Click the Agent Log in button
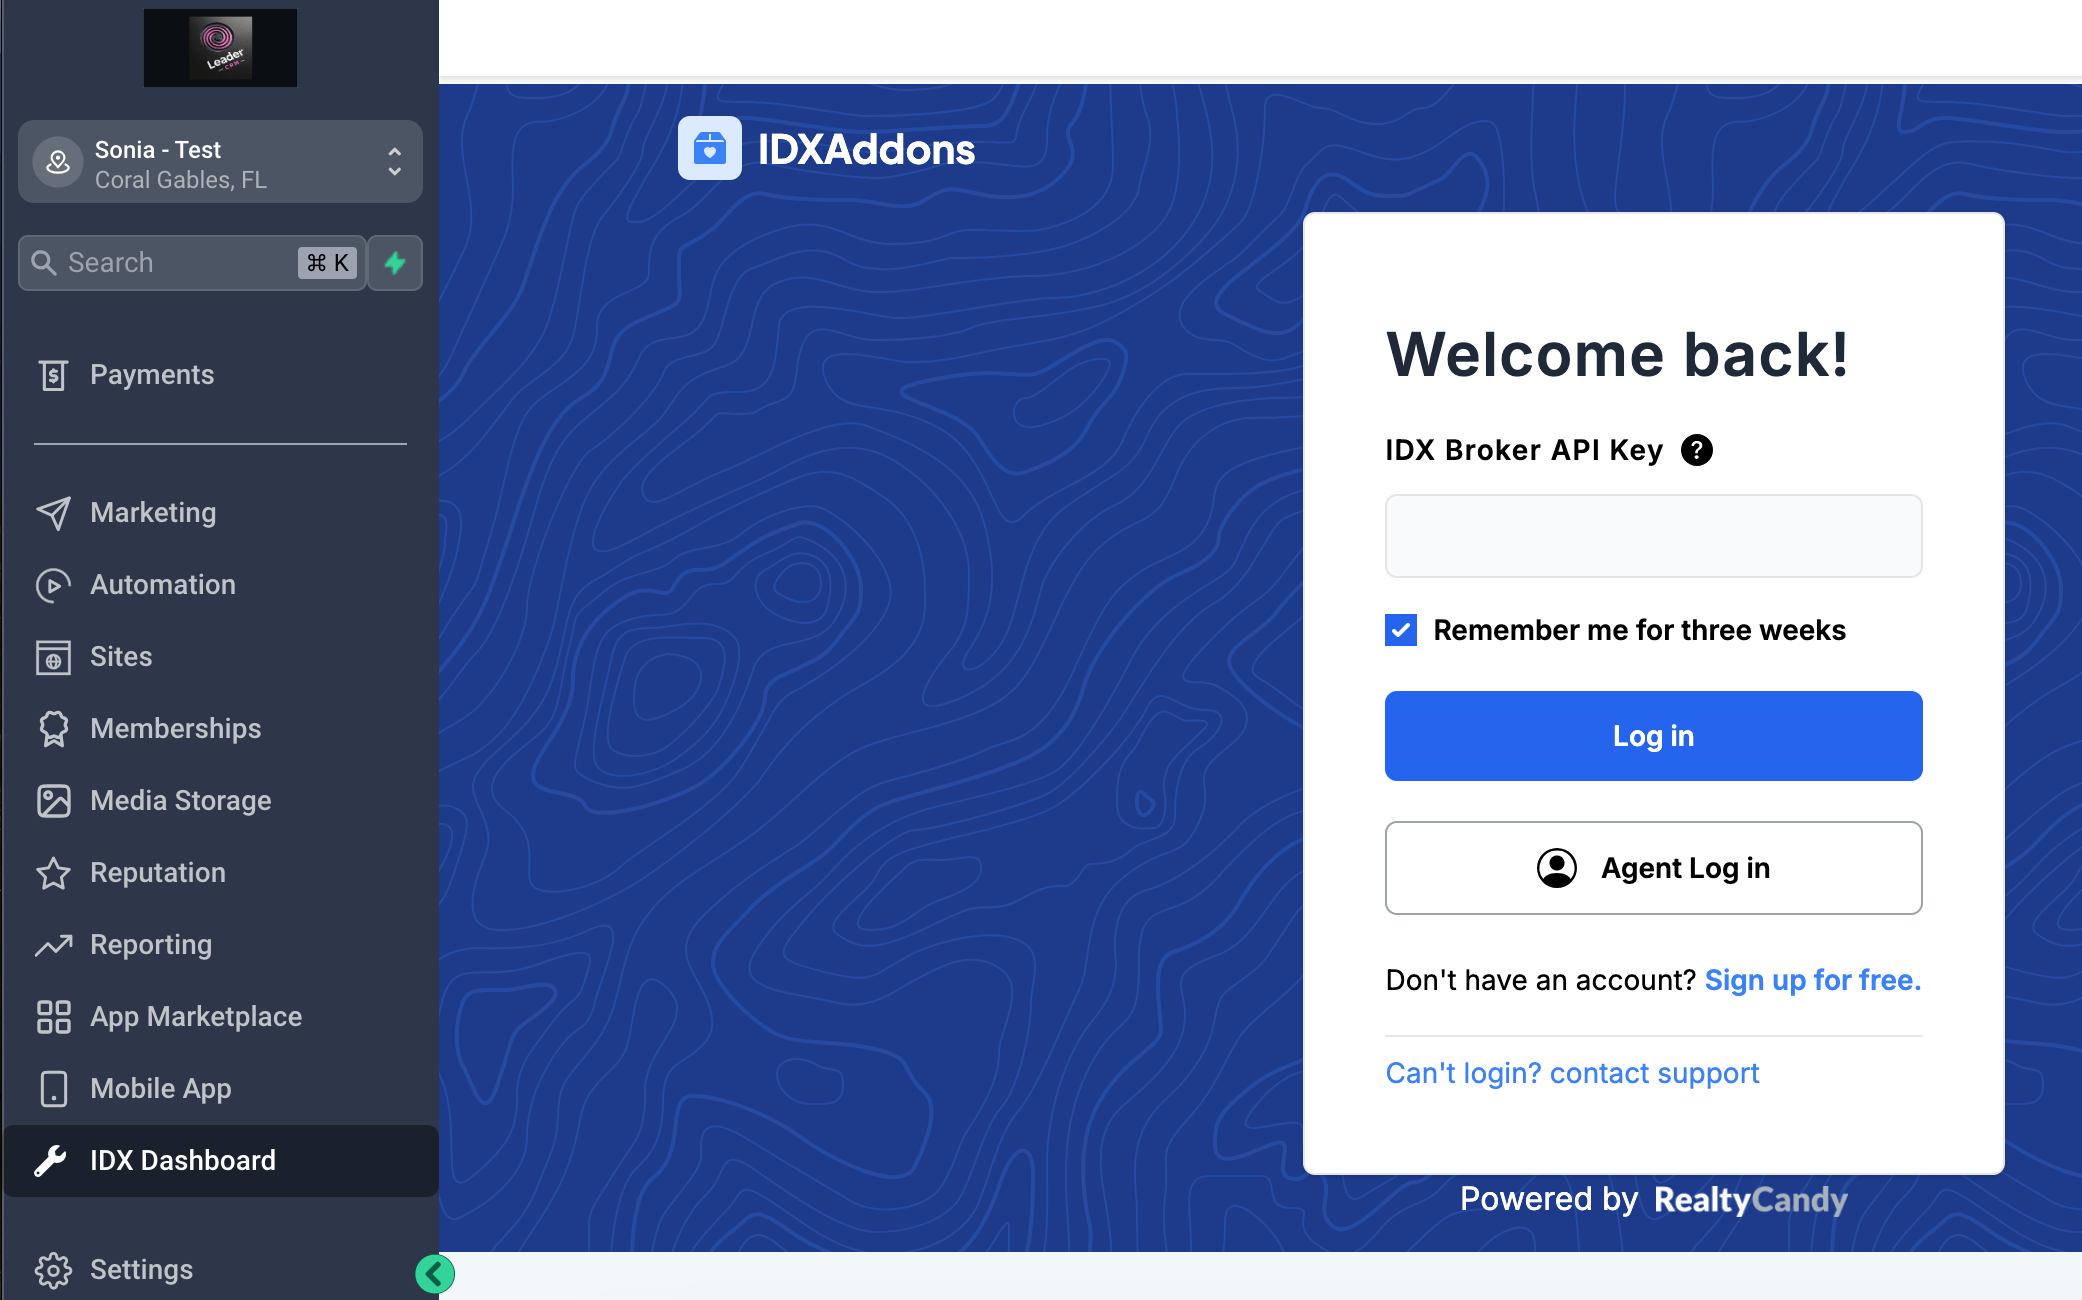This screenshot has width=2082, height=1300. (1653, 868)
